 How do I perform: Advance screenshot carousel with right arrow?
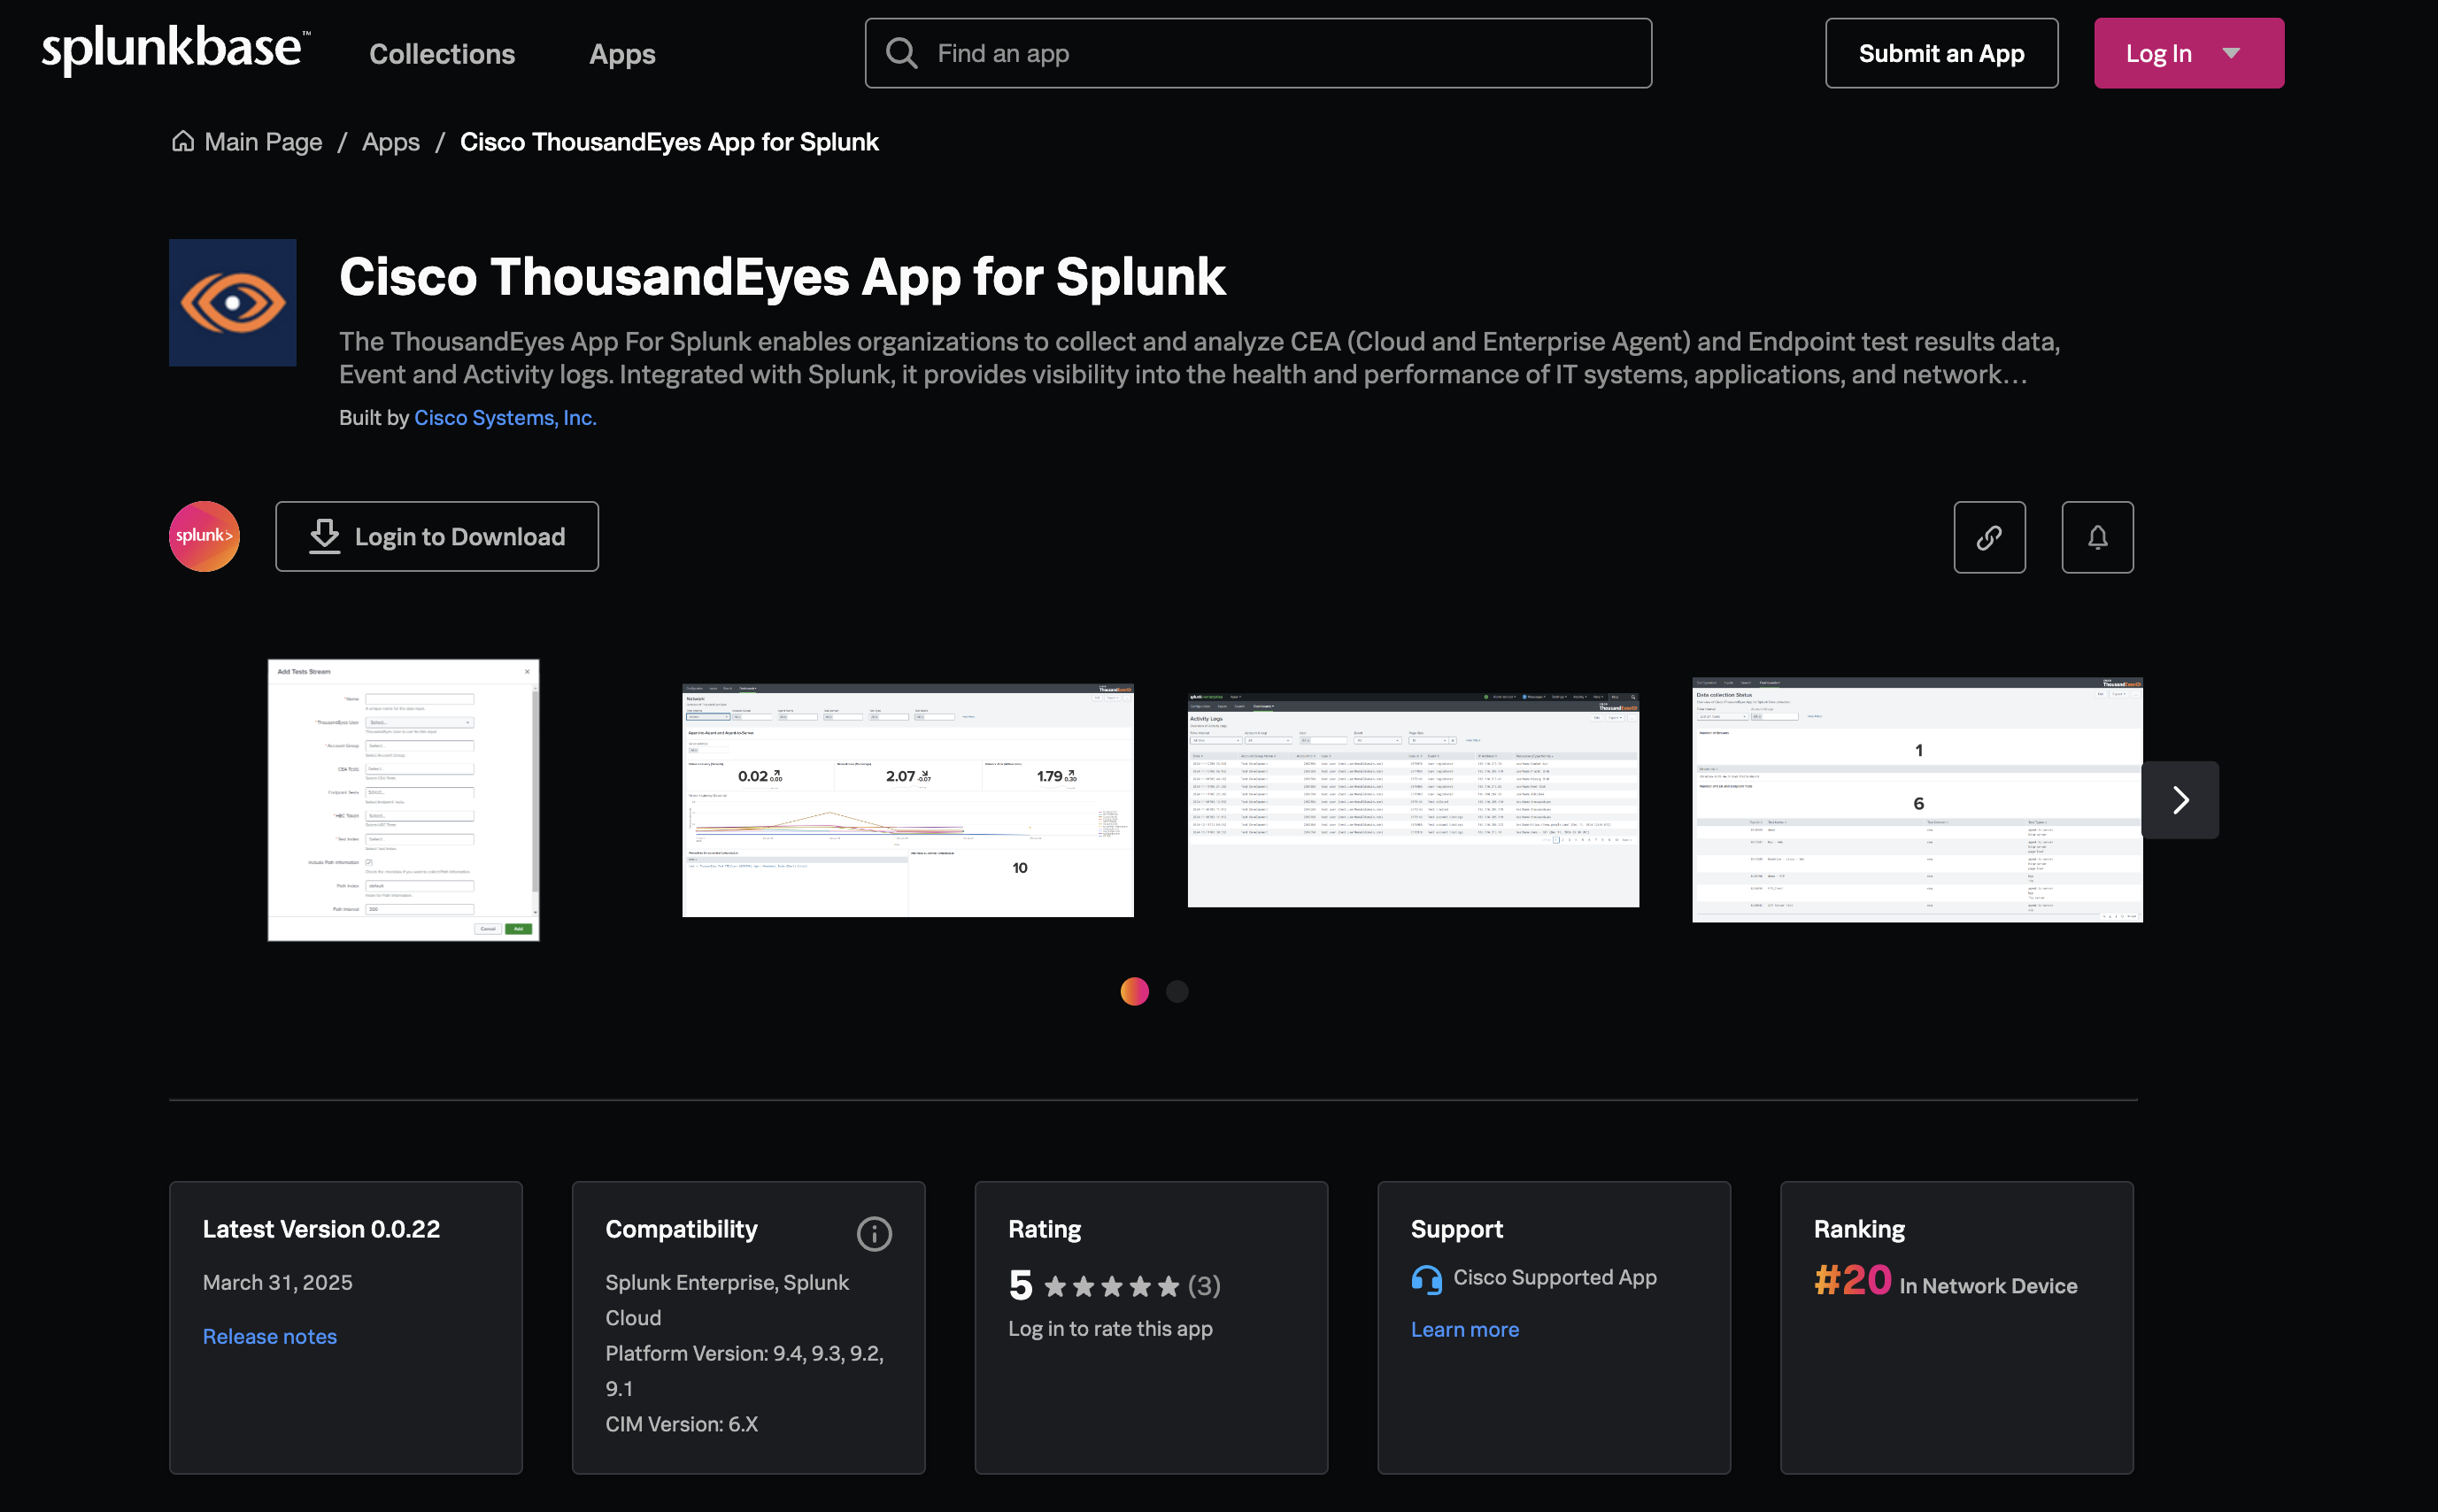(x=2180, y=800)
